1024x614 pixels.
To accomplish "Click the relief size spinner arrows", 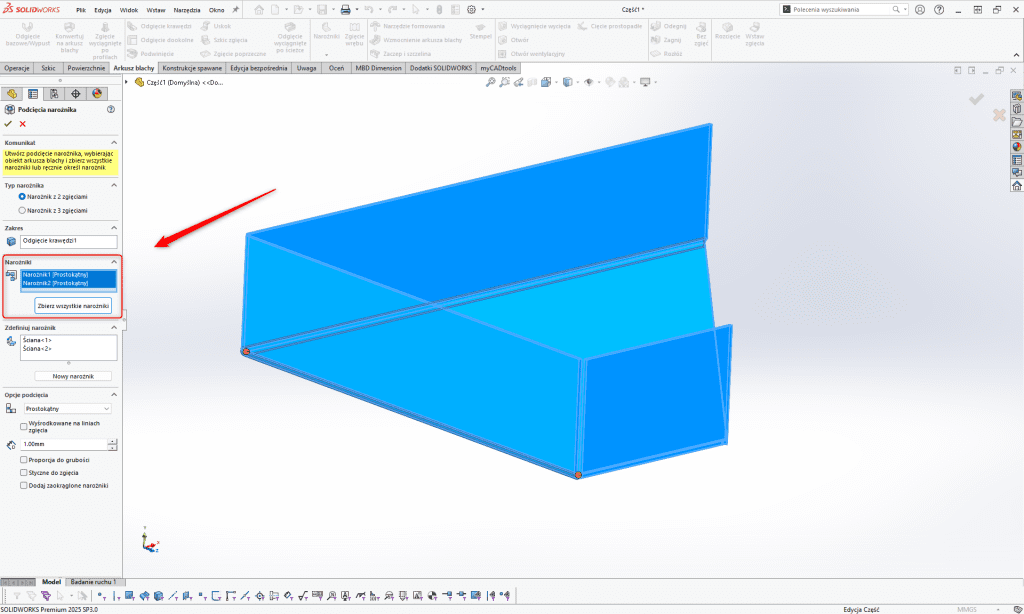I will pyautogui.click(x=112, y=444).
